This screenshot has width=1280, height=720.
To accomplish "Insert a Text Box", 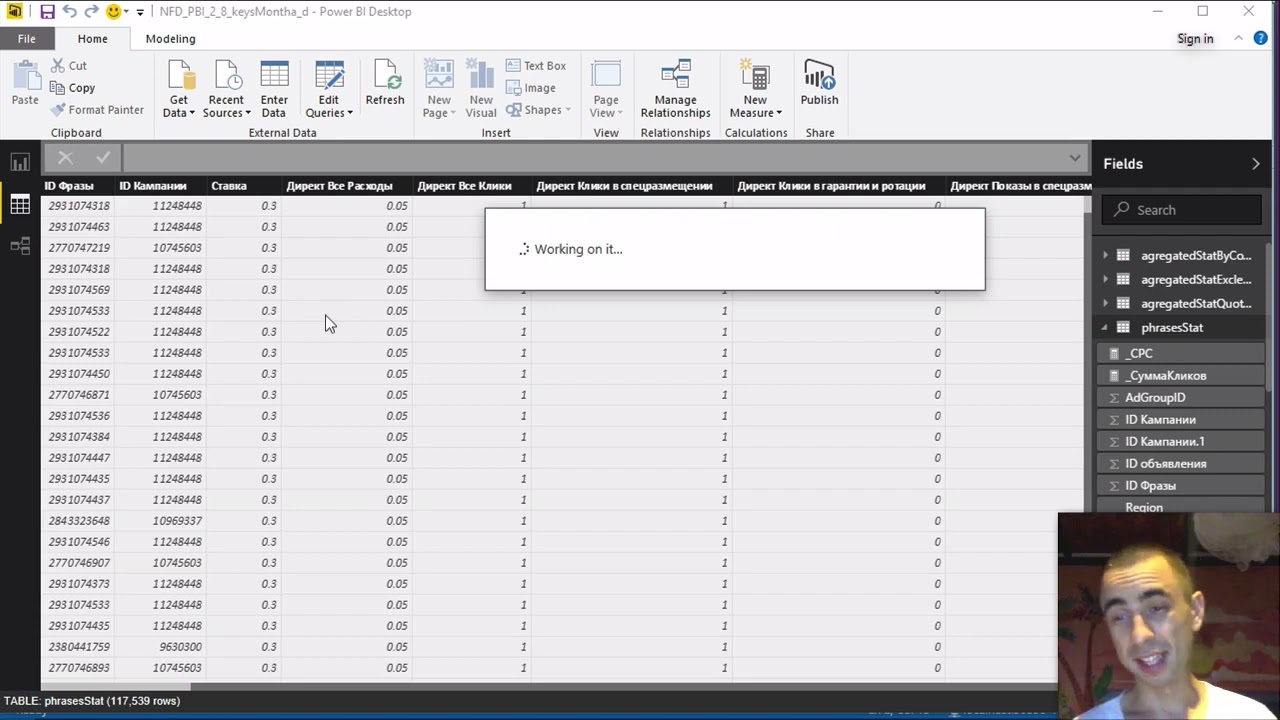I will click(x=536, y=66).
